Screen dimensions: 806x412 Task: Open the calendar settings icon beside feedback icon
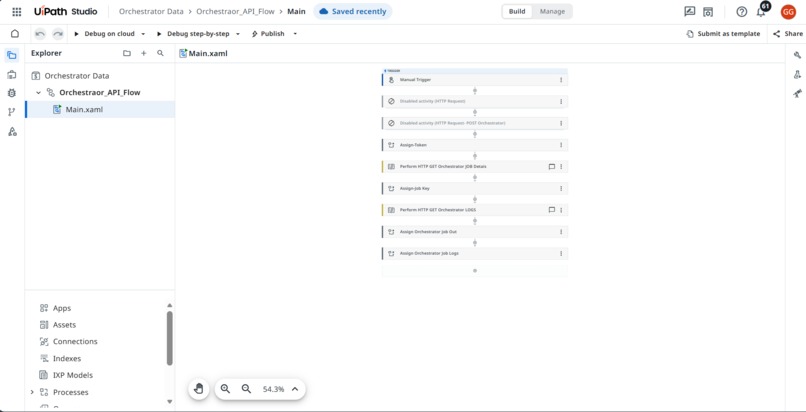[708, 11]
